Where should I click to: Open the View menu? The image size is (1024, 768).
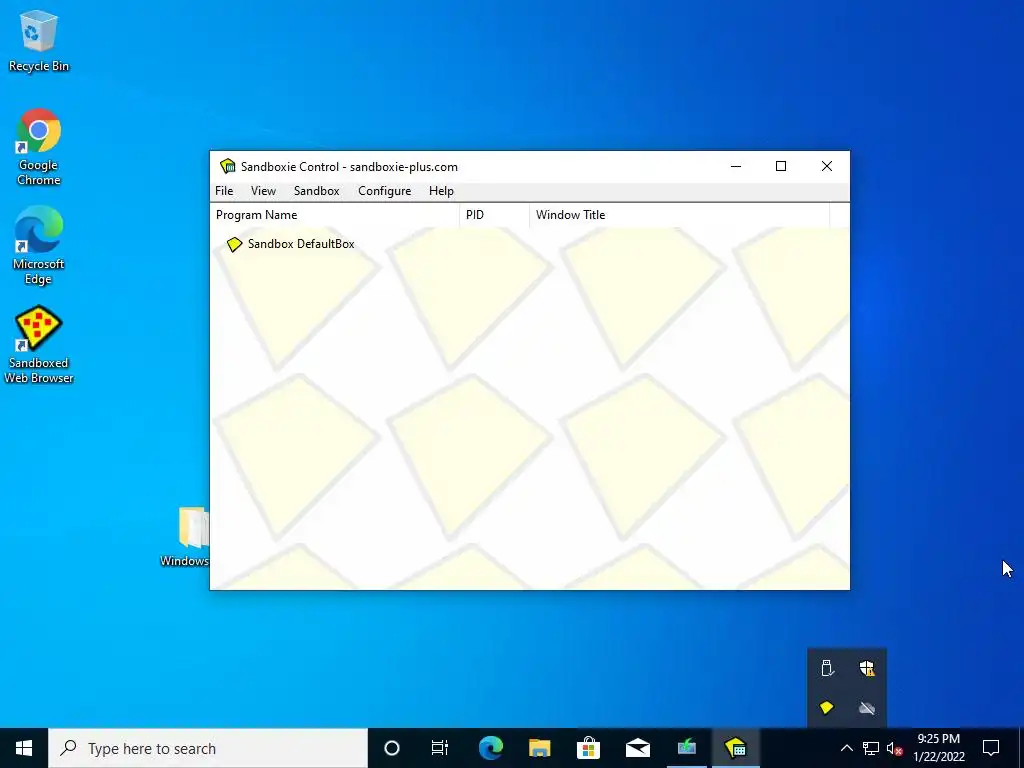tap(263, 191)
